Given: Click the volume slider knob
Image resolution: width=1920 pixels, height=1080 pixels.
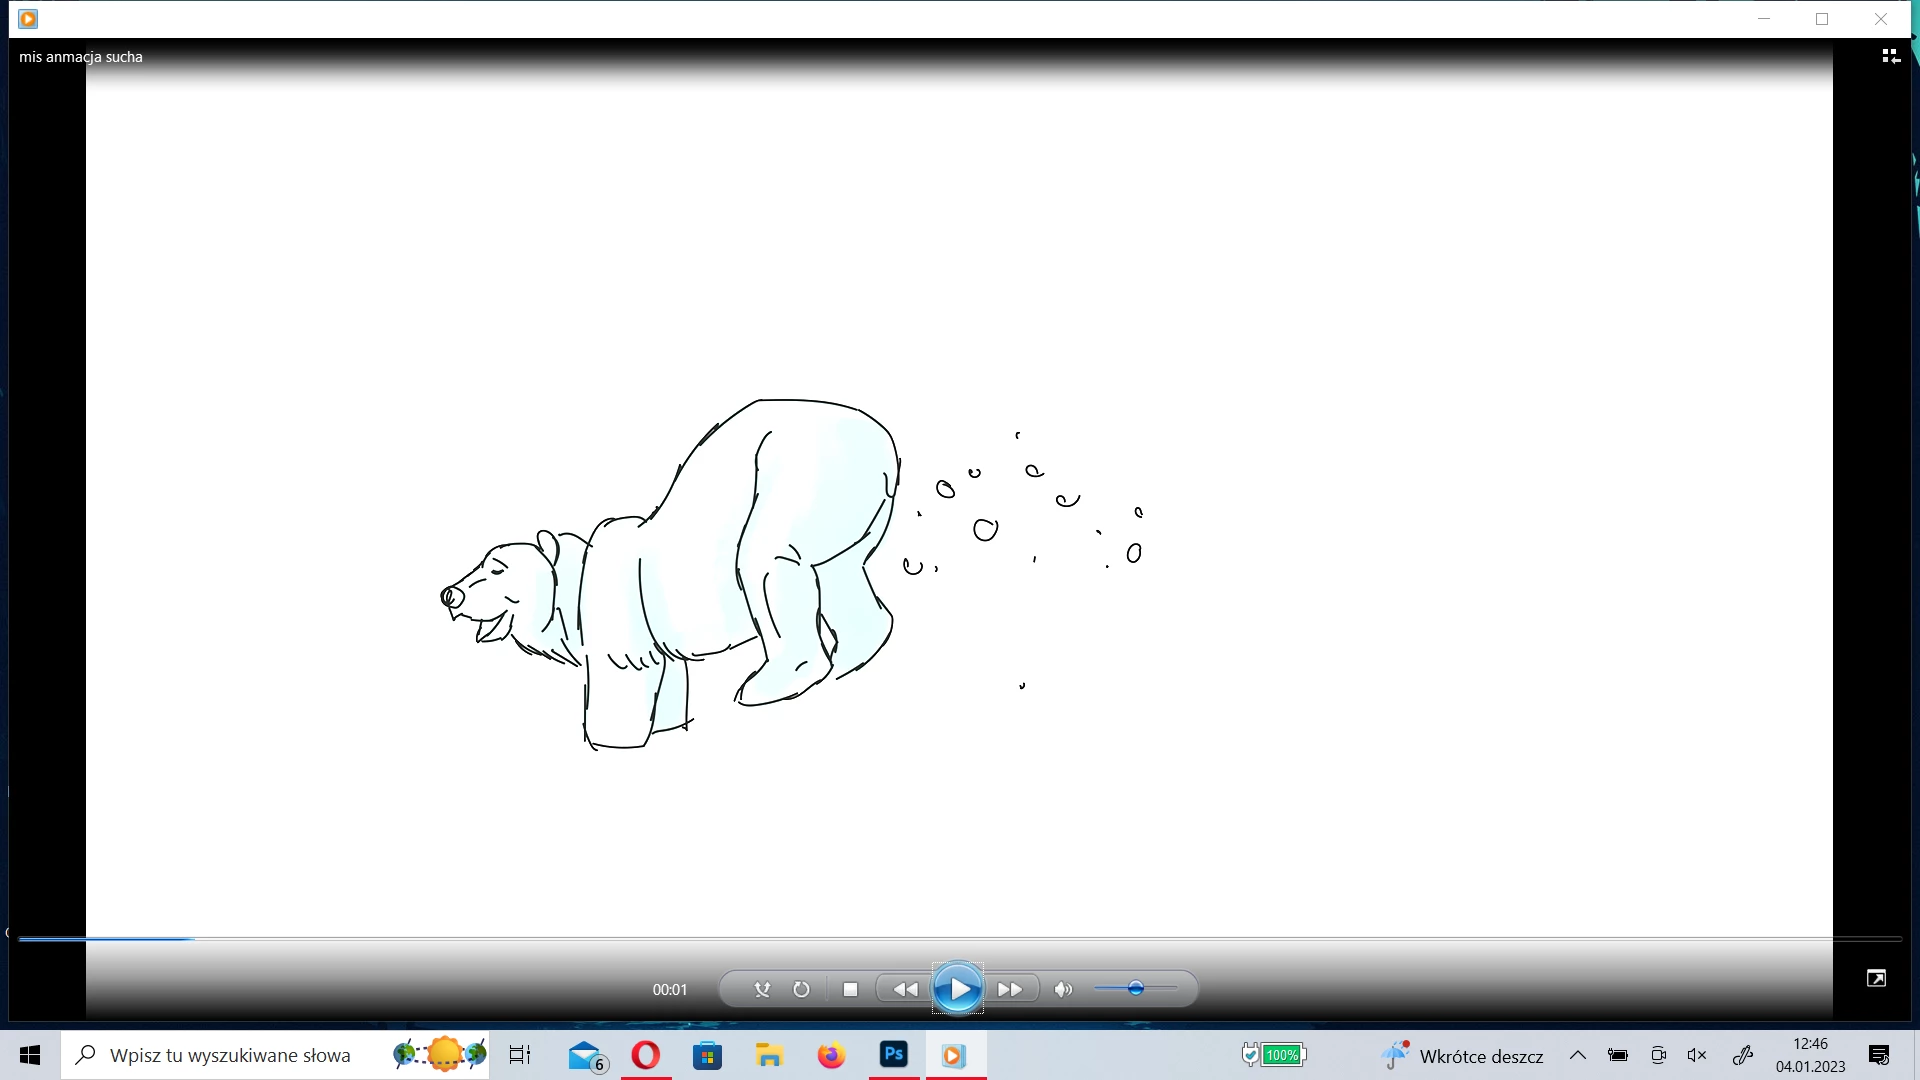Looking at the screenshot, I should pos(1136,989).
